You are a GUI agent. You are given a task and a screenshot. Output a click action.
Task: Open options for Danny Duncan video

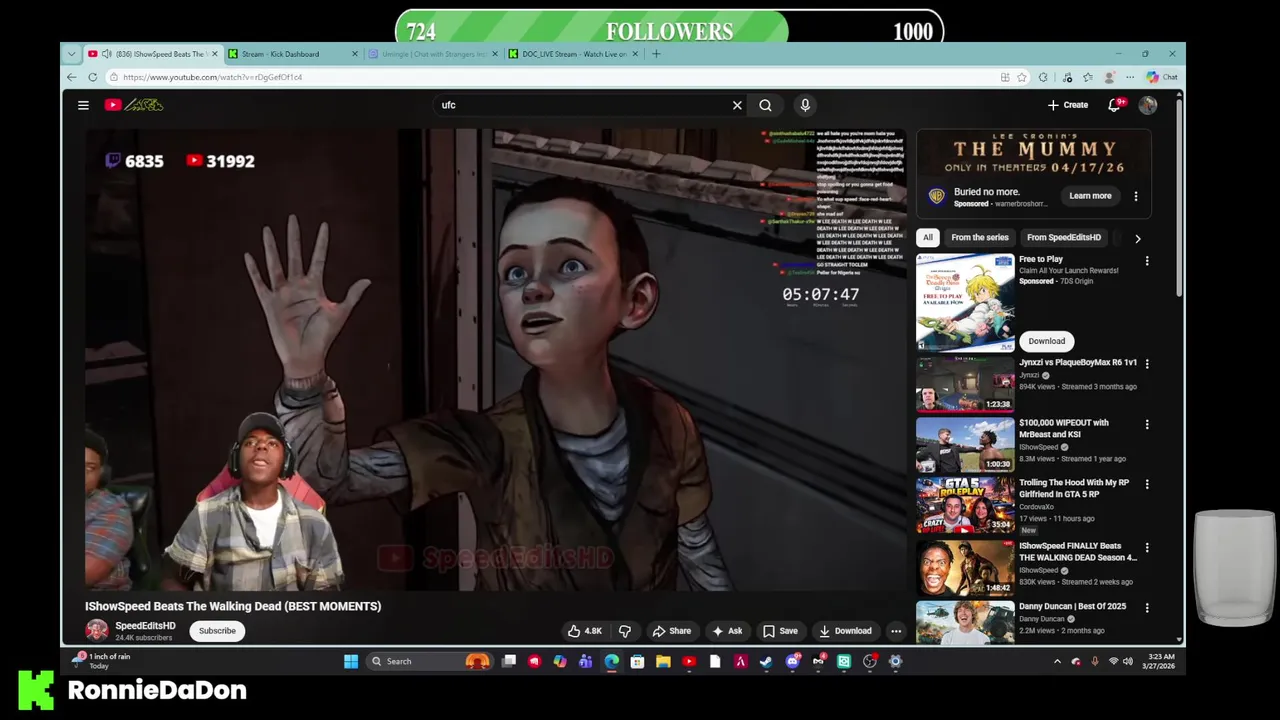1147,608
